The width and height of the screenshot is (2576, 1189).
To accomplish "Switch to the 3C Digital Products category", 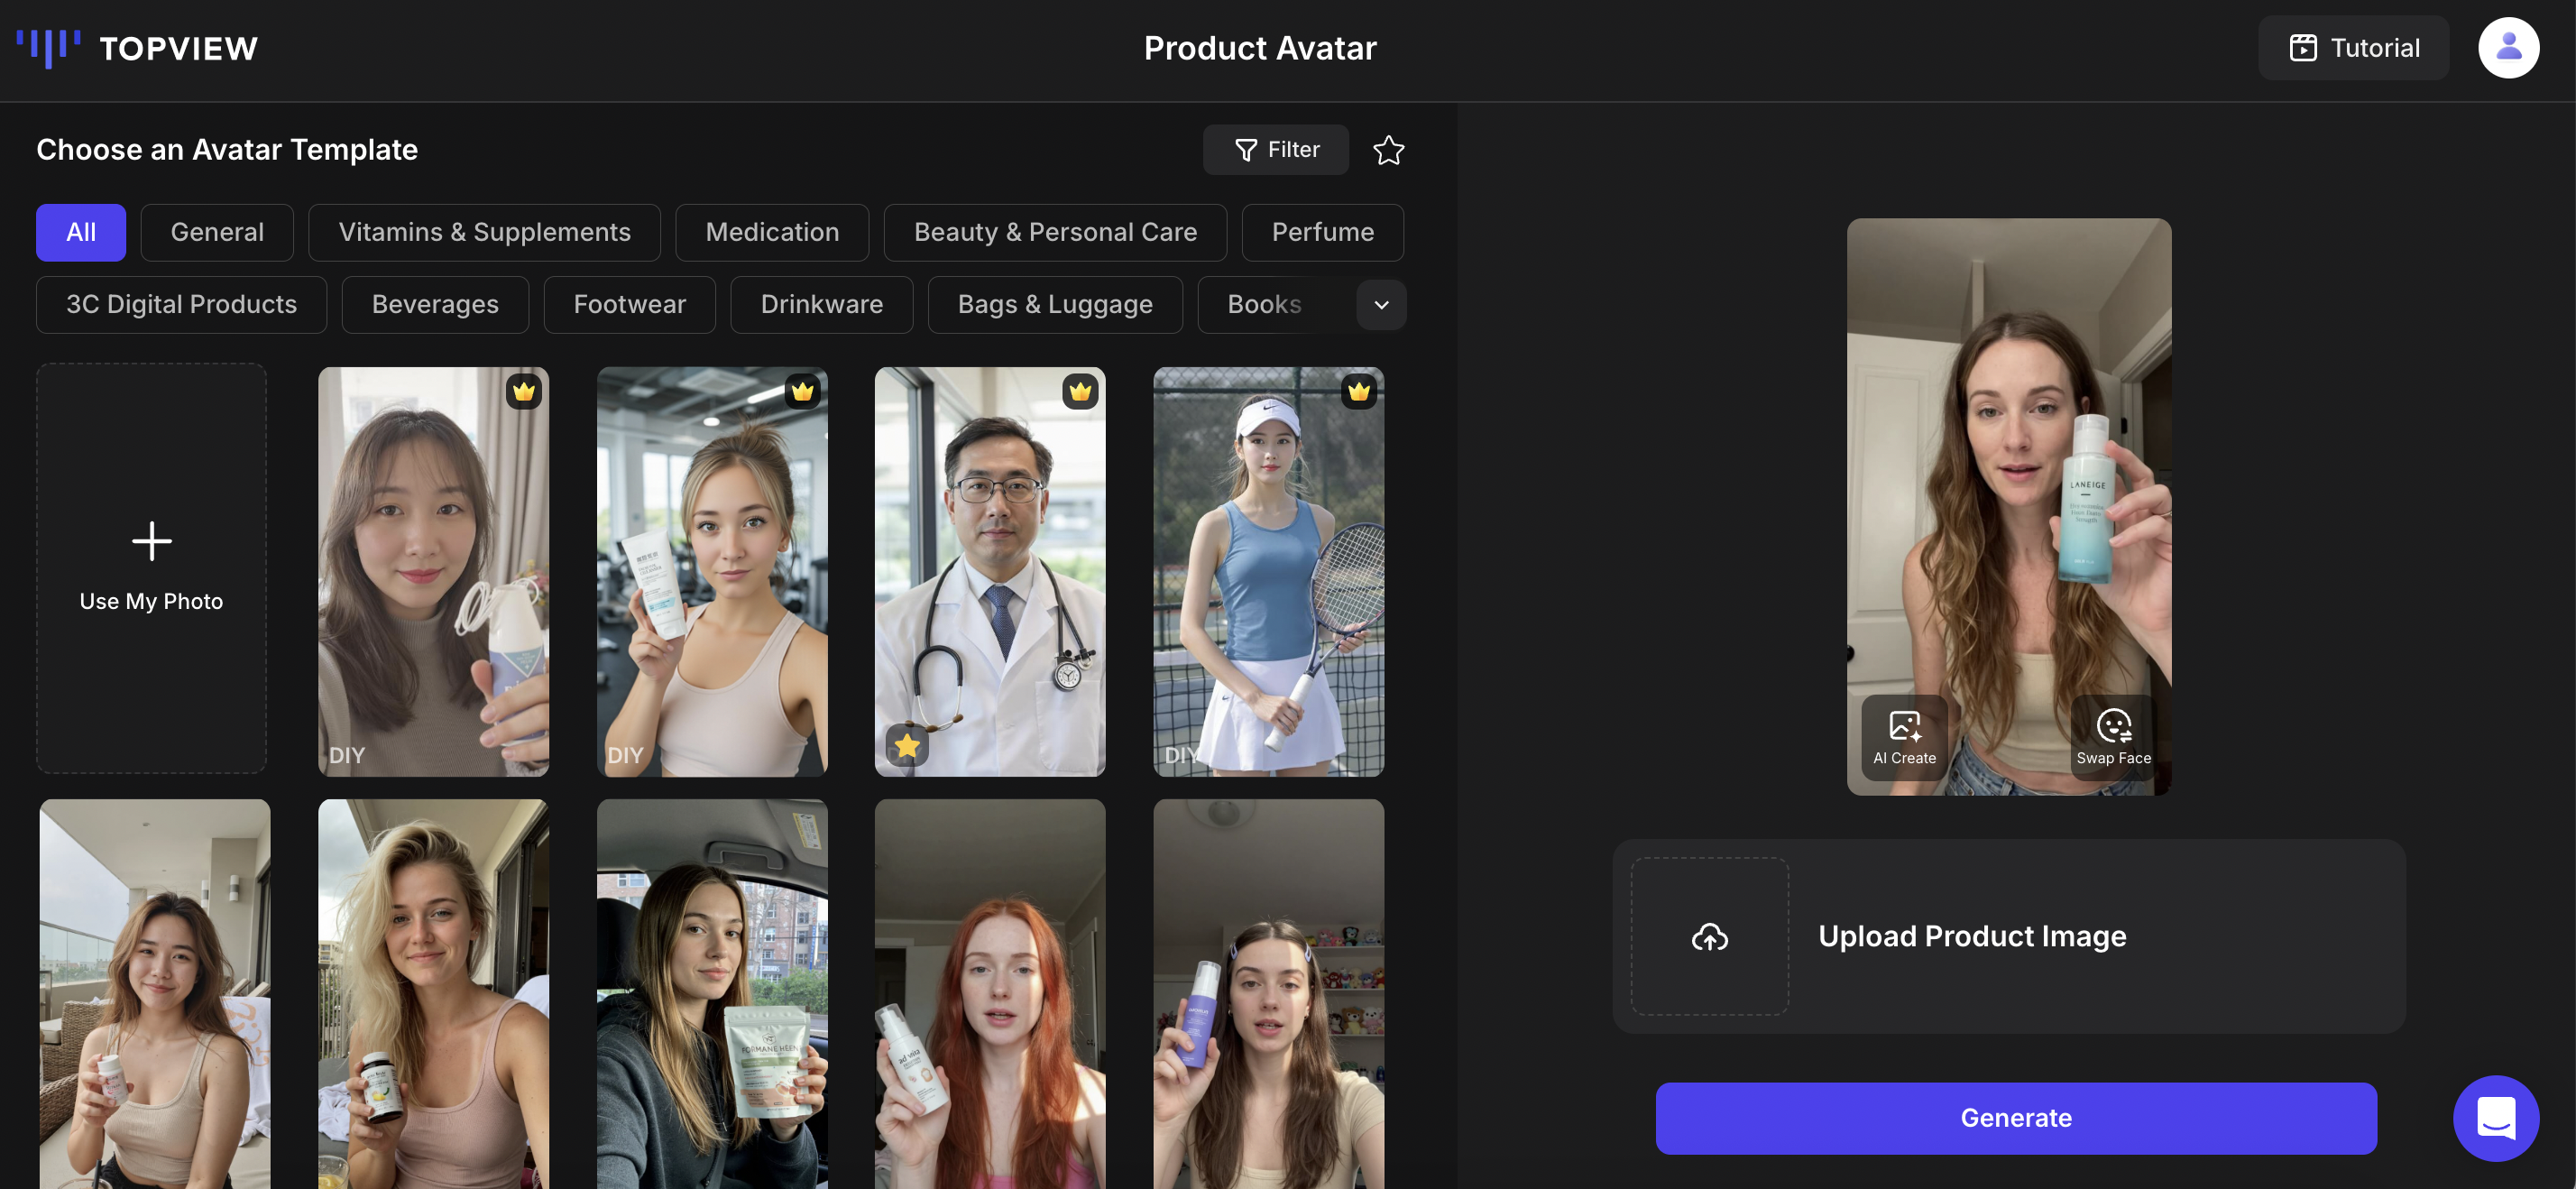I will [181, 305].
